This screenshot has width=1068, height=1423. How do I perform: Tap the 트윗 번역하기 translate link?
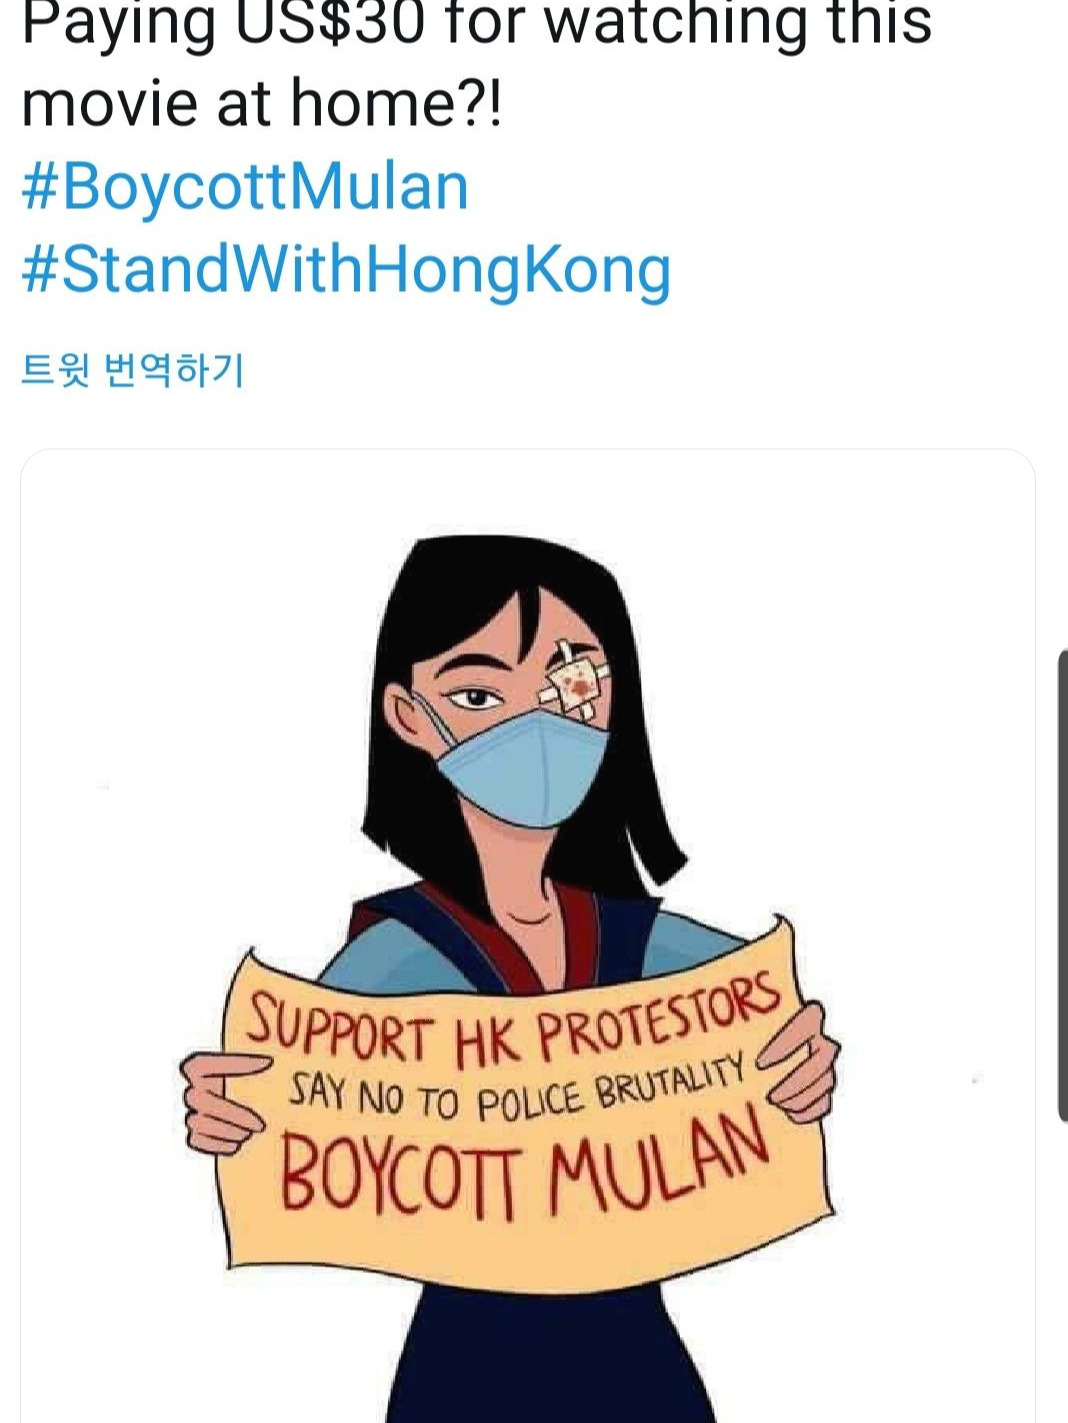pyautogui.click(x=132, y=370)
